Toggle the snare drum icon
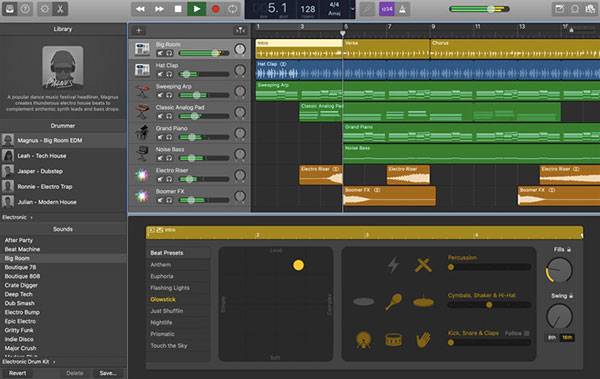This screenshot has width=600, height=379. pos(393,340)
